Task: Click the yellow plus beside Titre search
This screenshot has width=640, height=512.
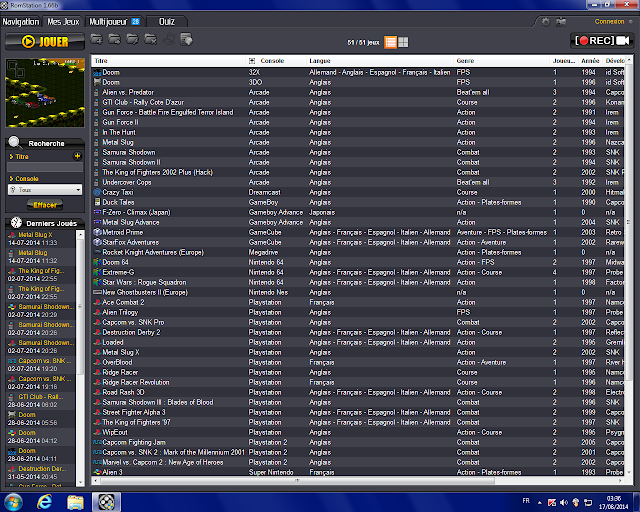Action: (x=77, y=156)
